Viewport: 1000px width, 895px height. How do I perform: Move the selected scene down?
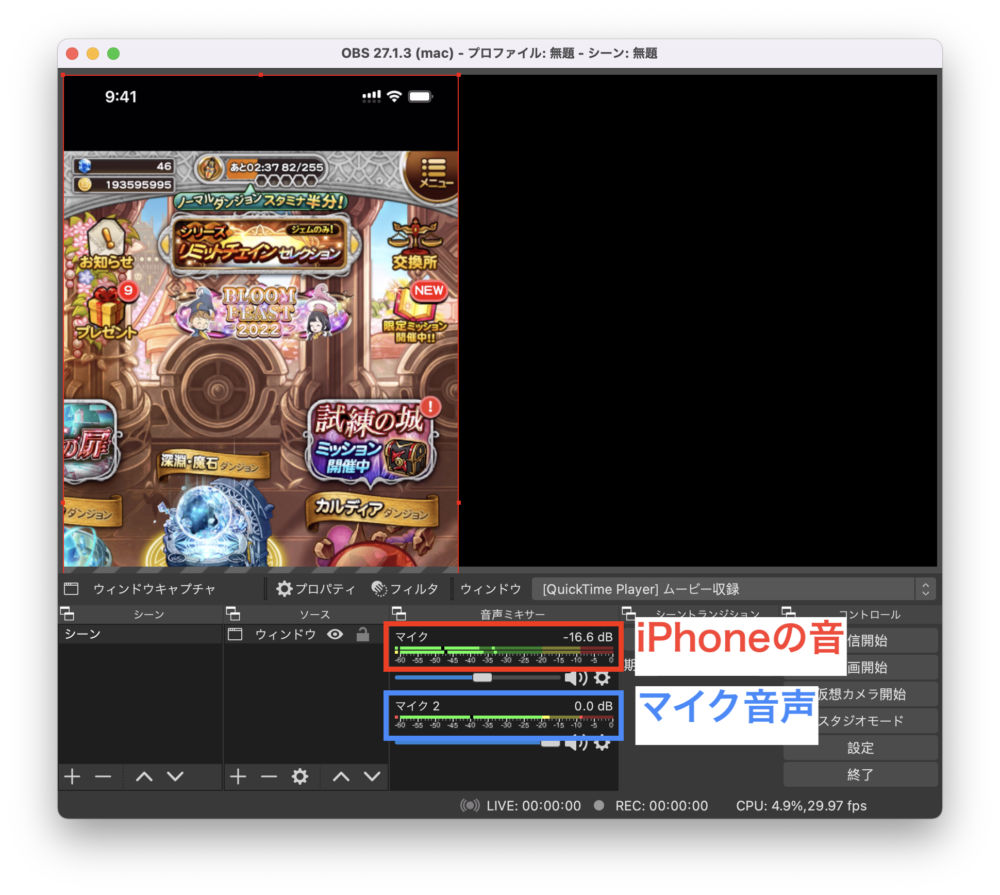[x=175, y=776]
